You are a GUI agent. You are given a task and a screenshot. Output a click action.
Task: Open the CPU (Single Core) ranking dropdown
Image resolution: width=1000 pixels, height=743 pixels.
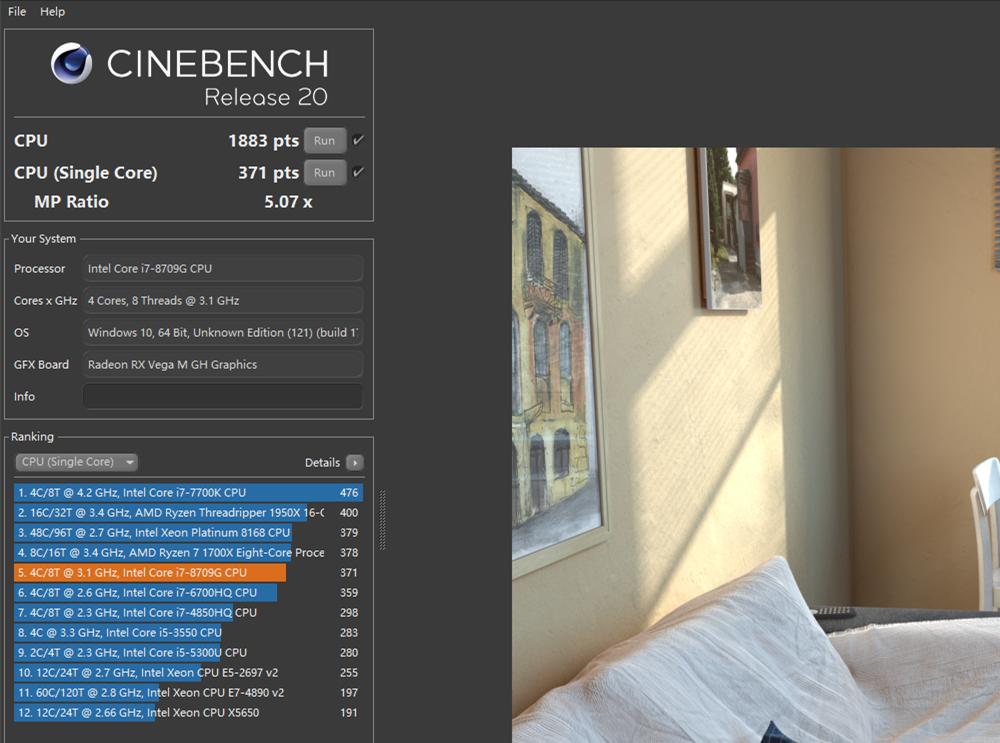(x=77, y=462)
